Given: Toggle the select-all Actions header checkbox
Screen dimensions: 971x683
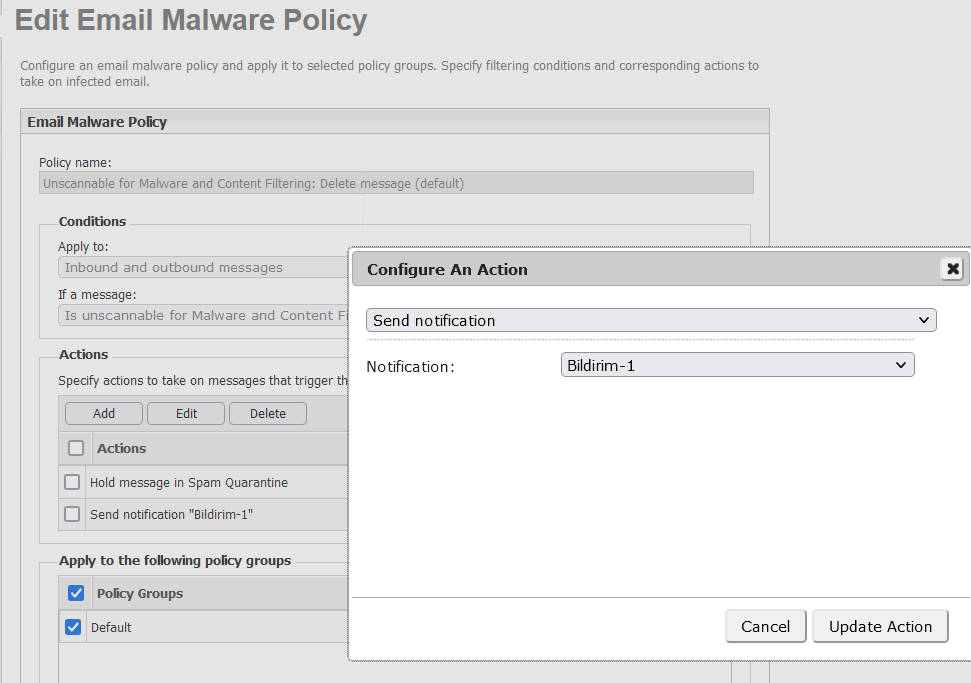Looking at the screenshot, I should pos(76,448).
